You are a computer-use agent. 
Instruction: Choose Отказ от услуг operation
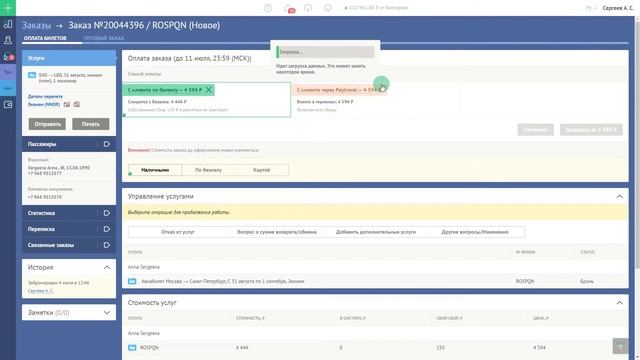coord(178,232)
